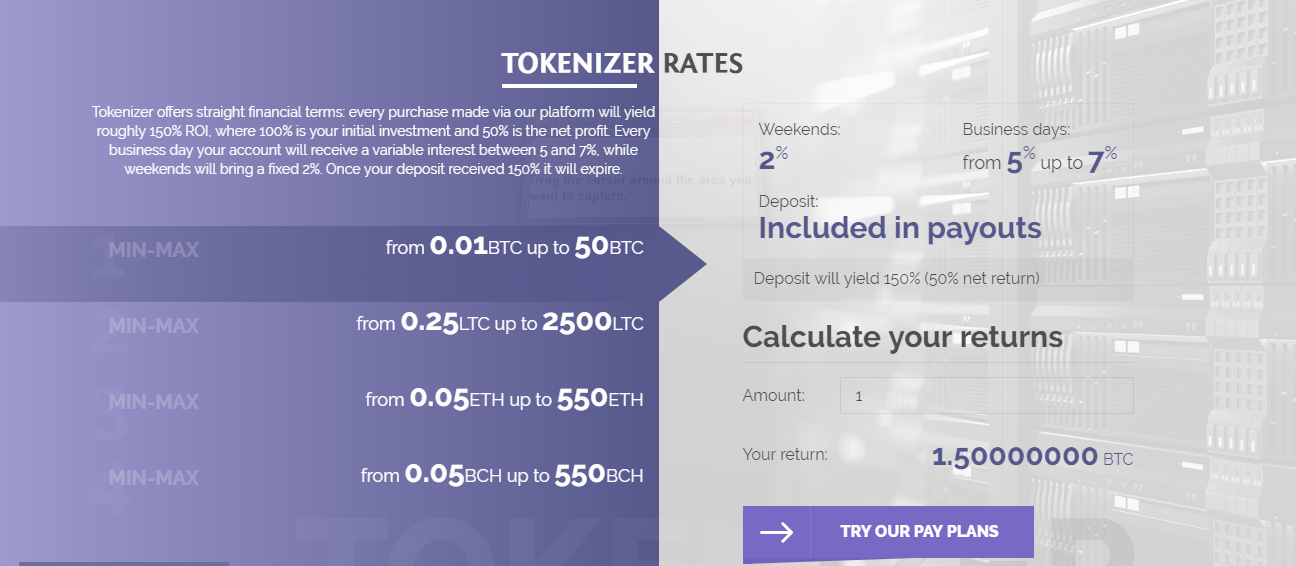Click the Tokenizer terms description paragraph
The image size is (1296, 566).
[373, 141]
